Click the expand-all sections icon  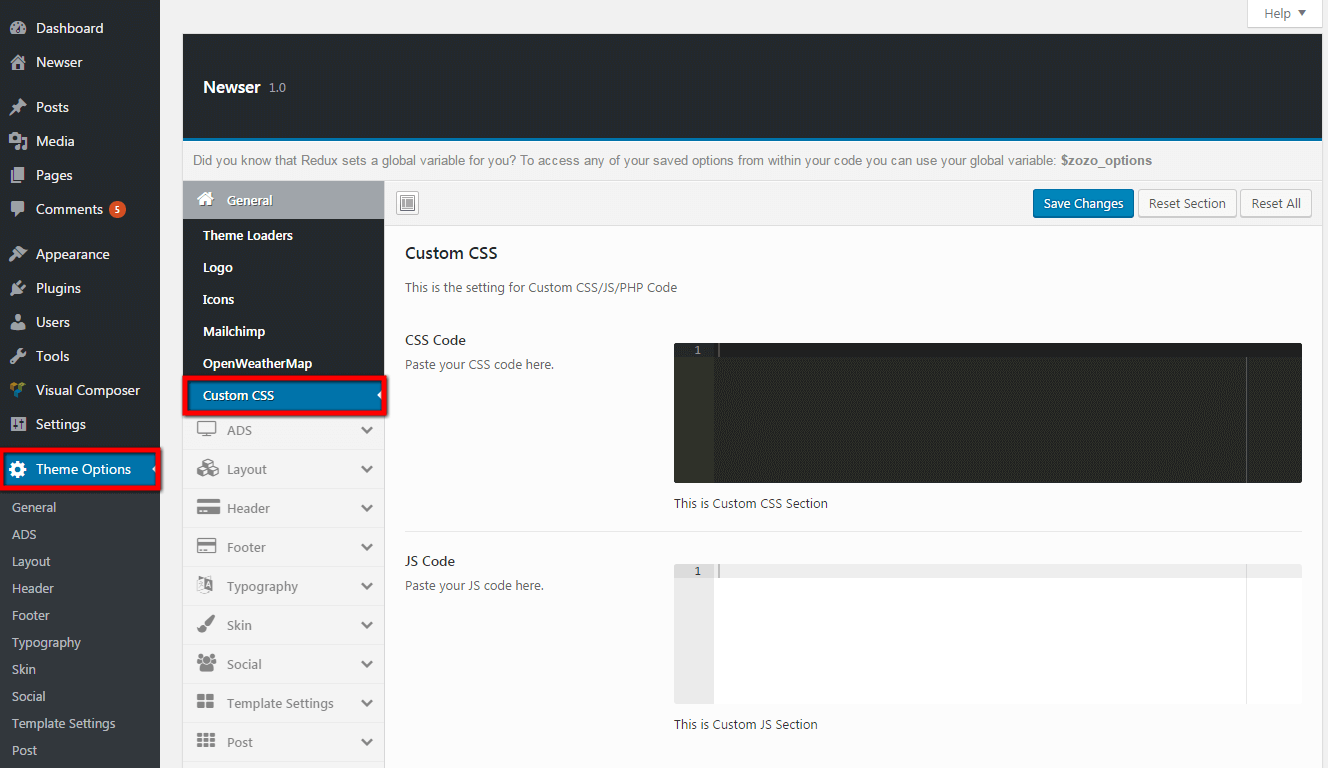[407, 204]
